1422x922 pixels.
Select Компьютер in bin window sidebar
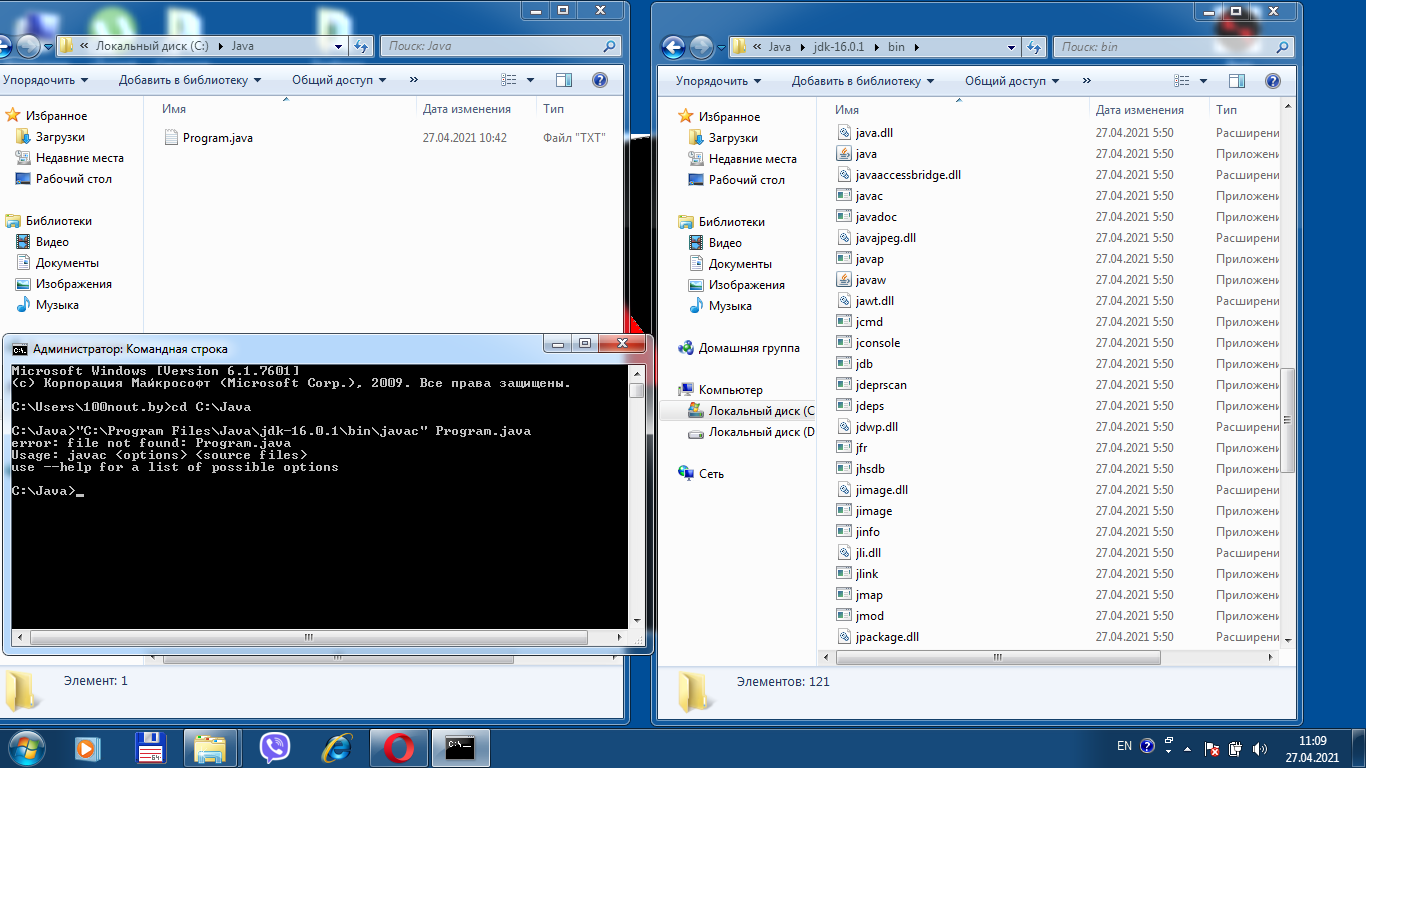point(730,390)
